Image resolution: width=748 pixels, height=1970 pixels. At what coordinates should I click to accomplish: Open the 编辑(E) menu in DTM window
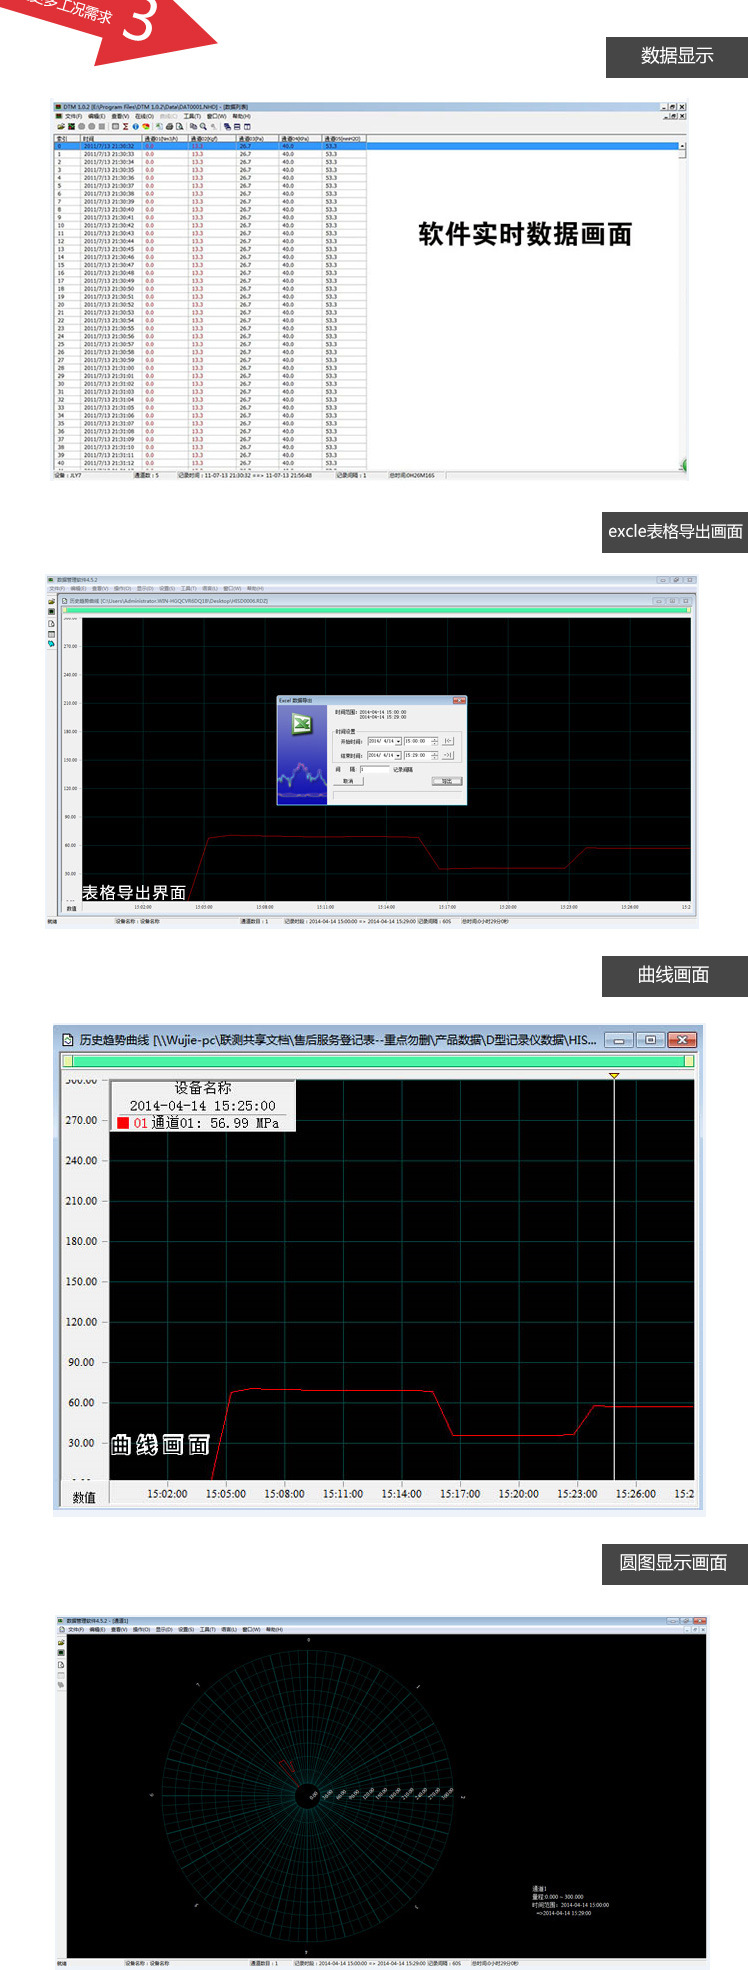[96, 116]
